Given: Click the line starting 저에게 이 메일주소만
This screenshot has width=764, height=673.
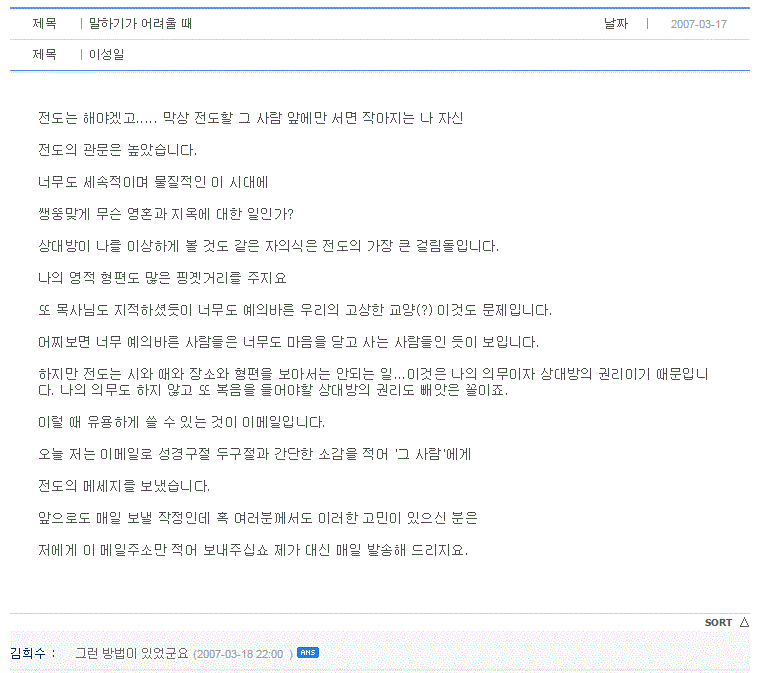Looking at the screenshot, I should (x=253, y=550).
